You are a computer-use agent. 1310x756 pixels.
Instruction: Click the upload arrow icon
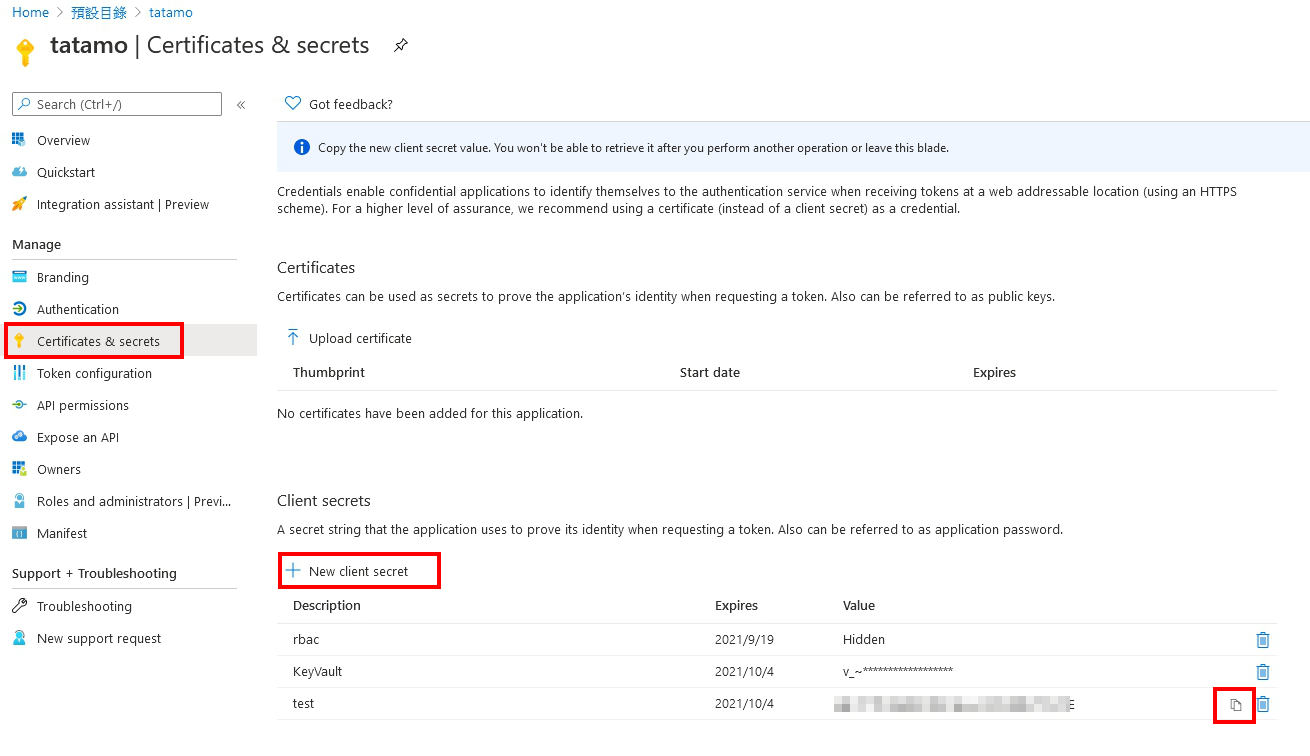pos(293,338)
